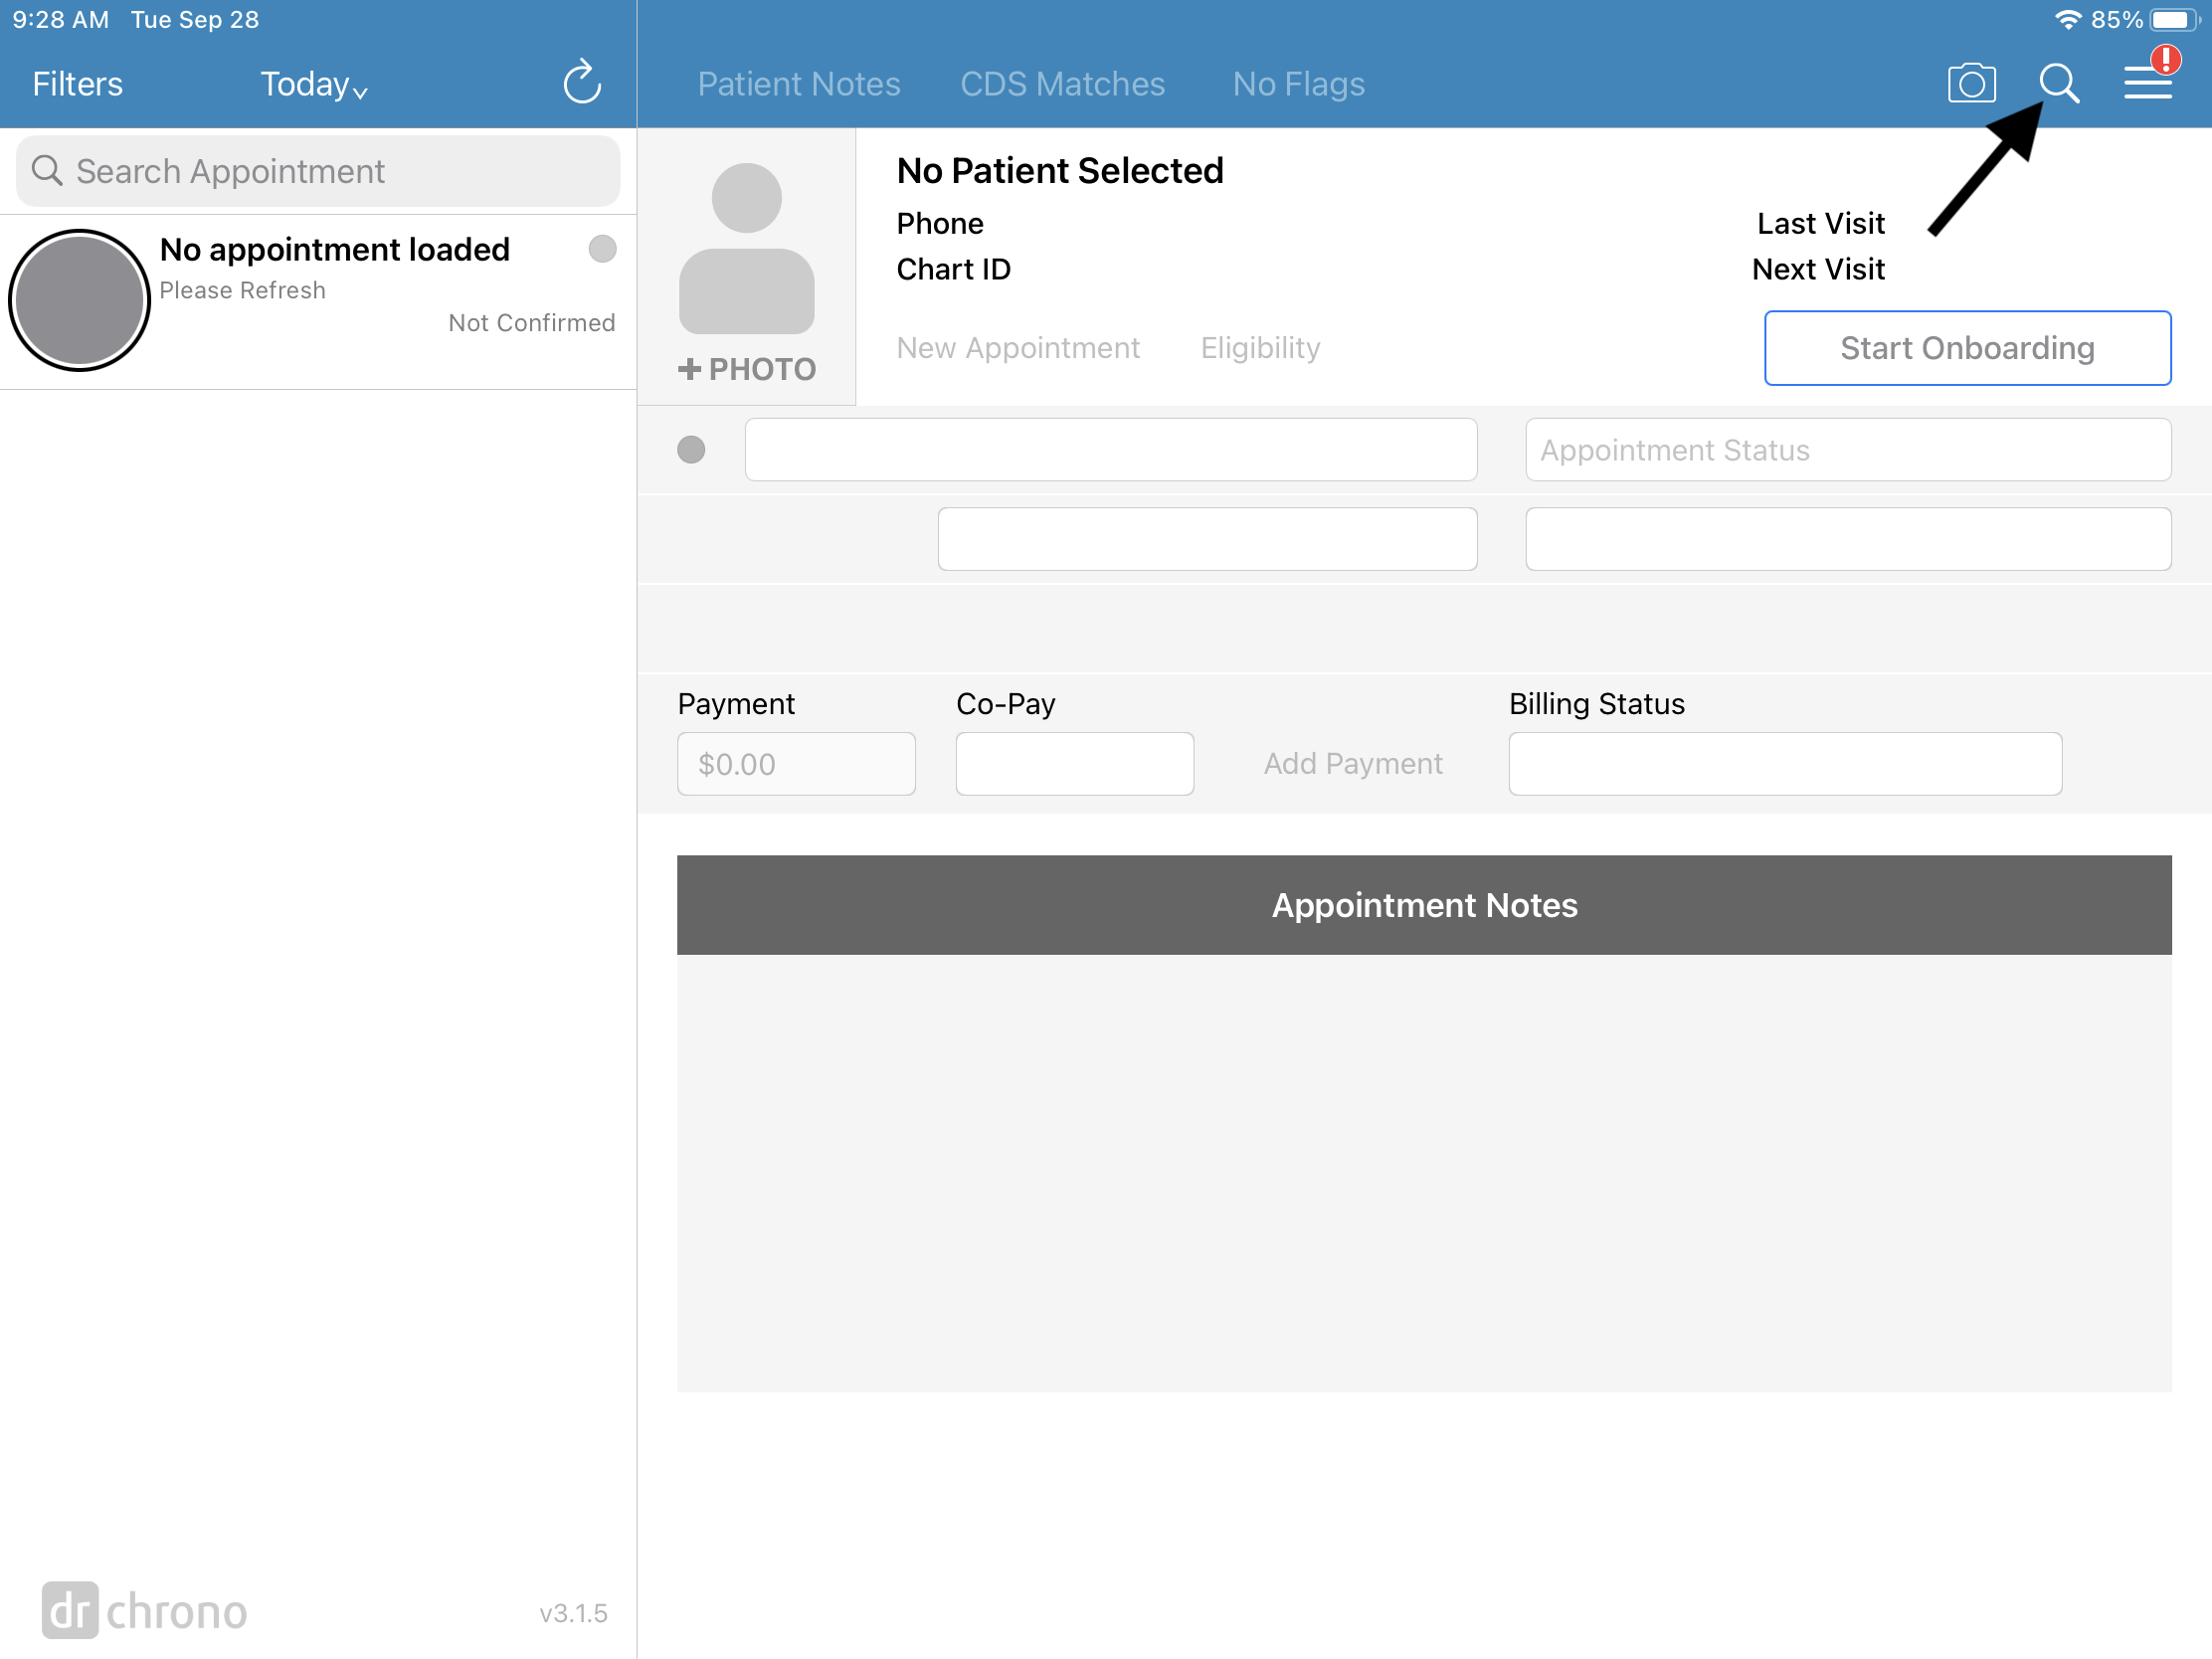The width and height of the screenshot is (2212, 1659).
Task: Tap the Appointment Notes header
Action: point(1424,905)
